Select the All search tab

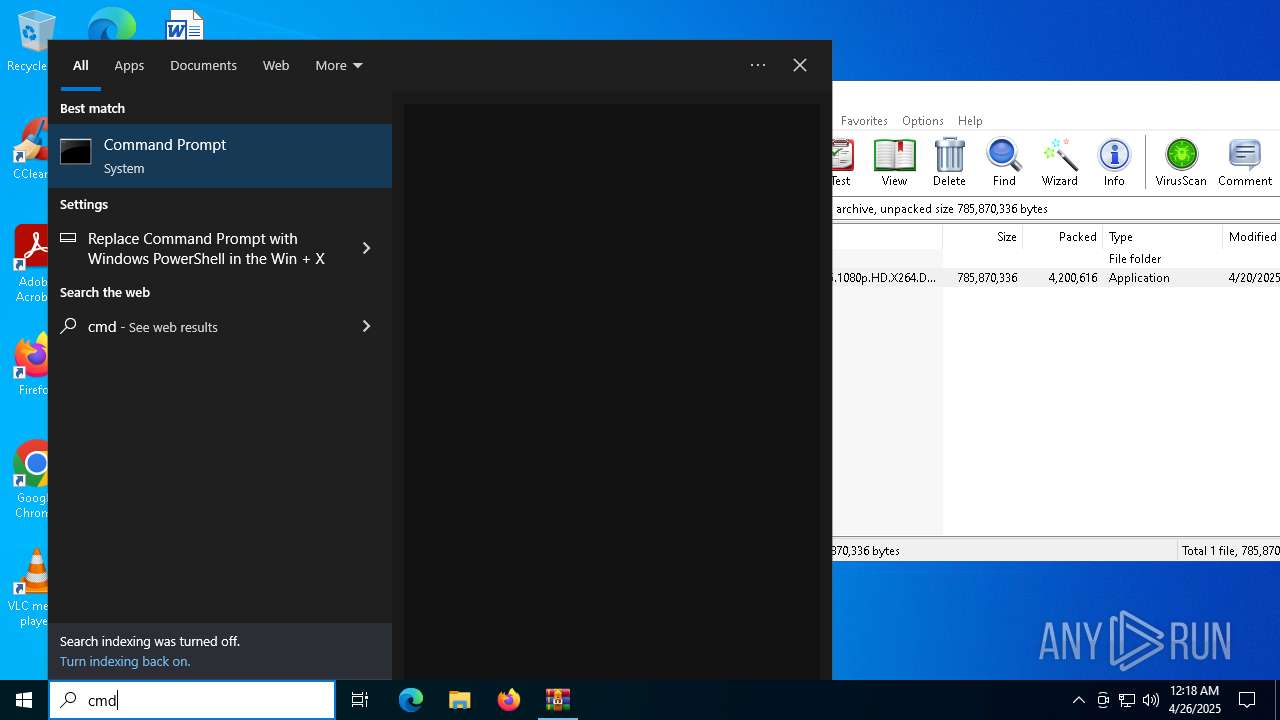(81, 65)
